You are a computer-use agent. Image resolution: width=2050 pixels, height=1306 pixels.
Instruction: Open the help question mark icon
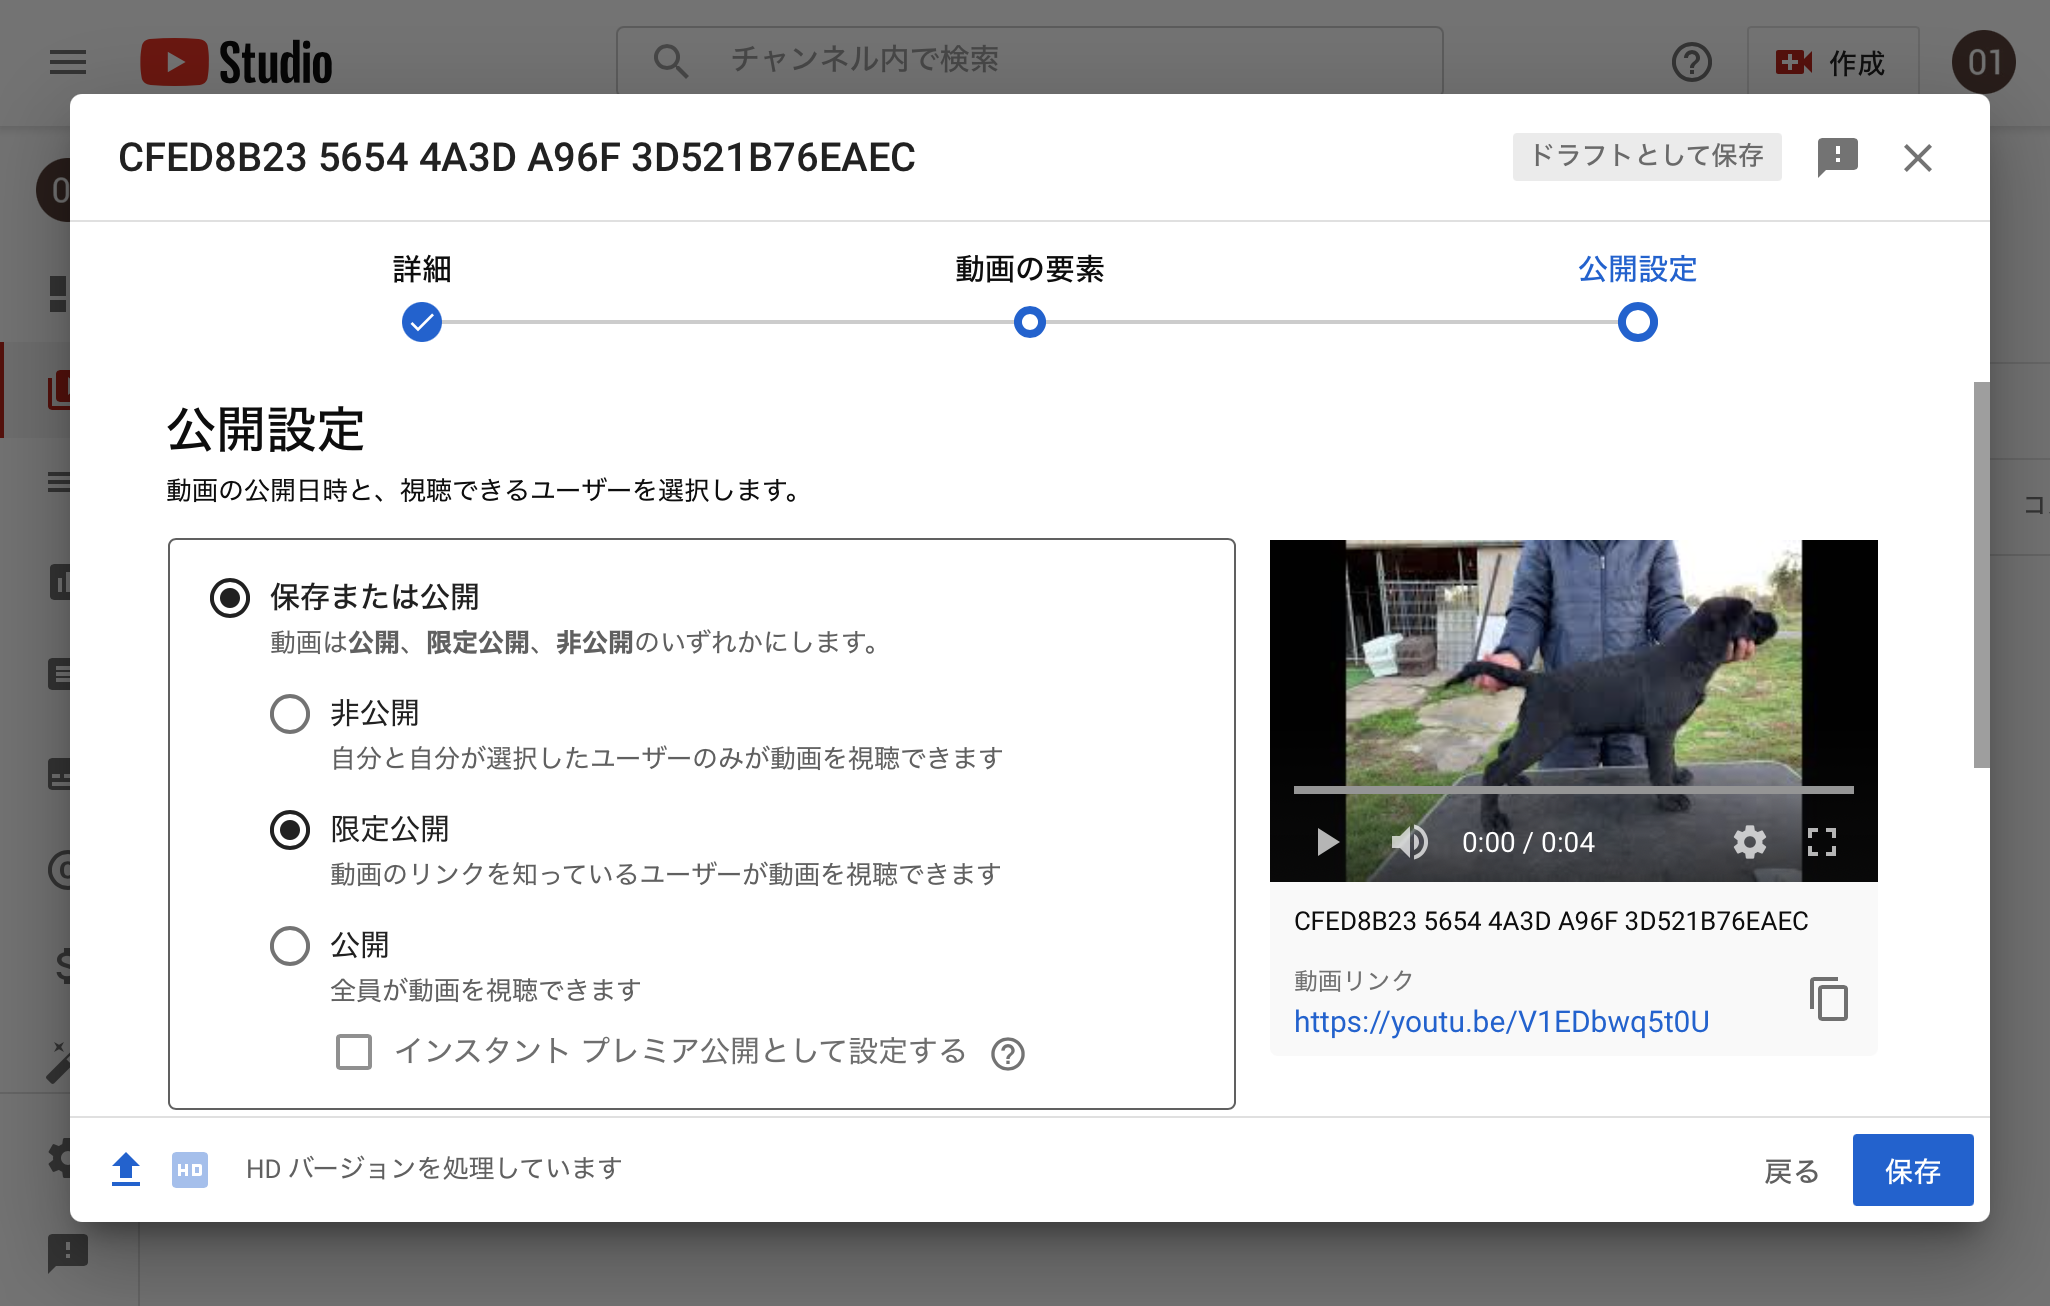tap(1692, 62)
